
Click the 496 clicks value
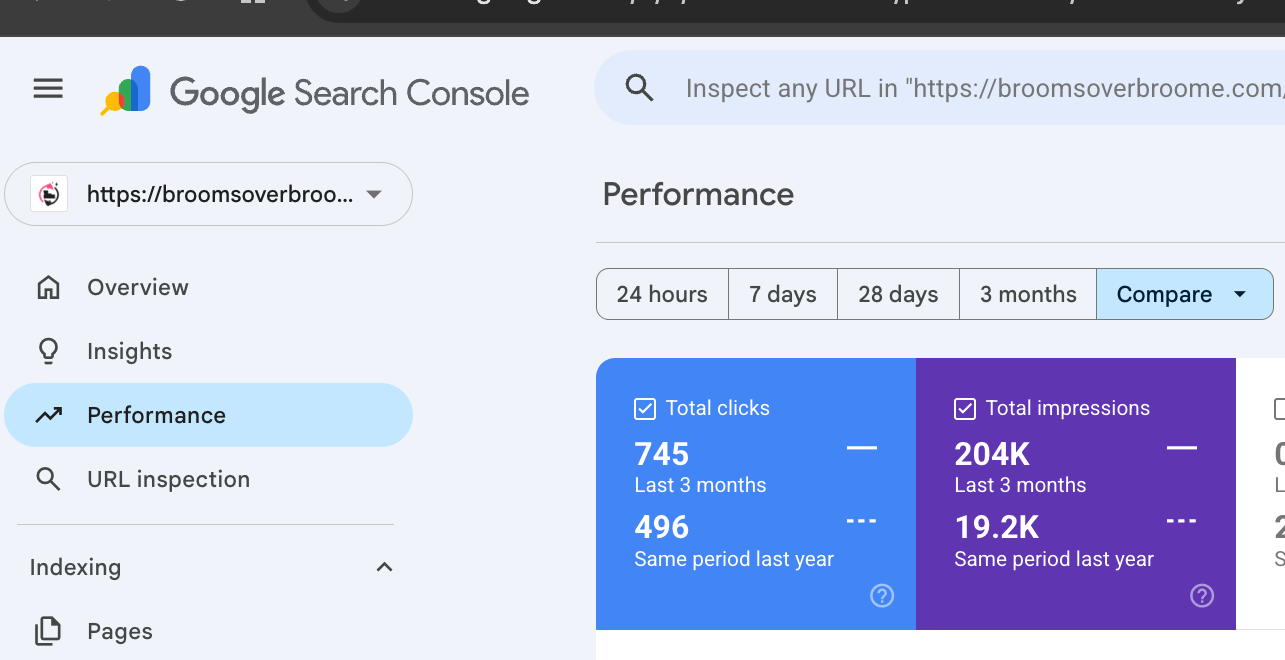pos(662,527)
